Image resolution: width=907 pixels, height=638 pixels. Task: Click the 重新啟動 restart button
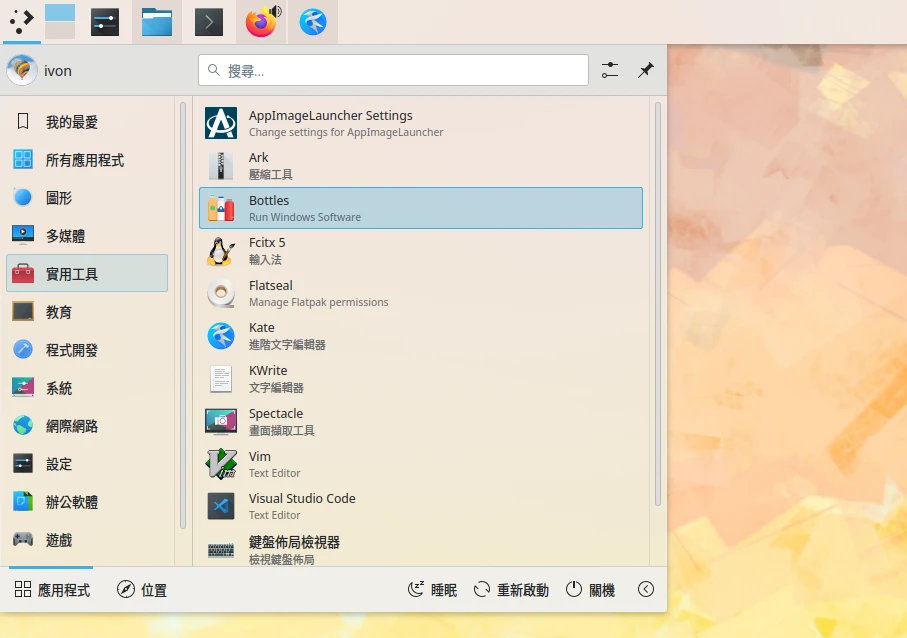tap(511, 590)
